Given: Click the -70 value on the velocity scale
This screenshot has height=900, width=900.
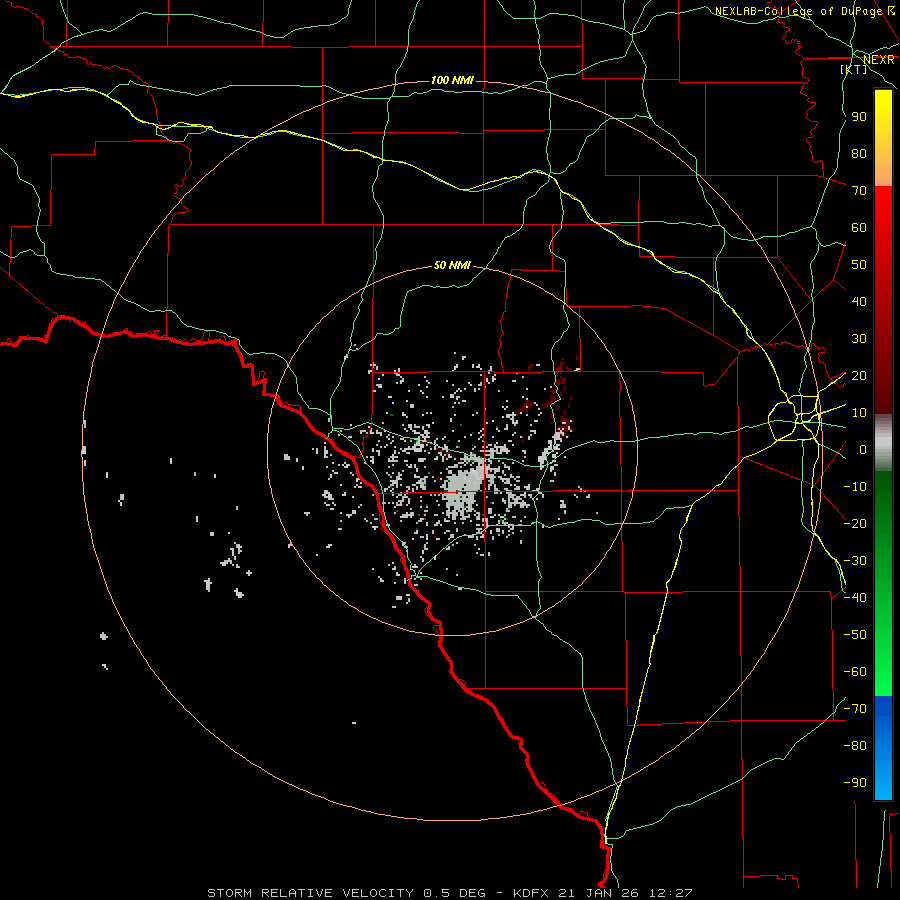Looking at the screenshot, I should point(855,709).
